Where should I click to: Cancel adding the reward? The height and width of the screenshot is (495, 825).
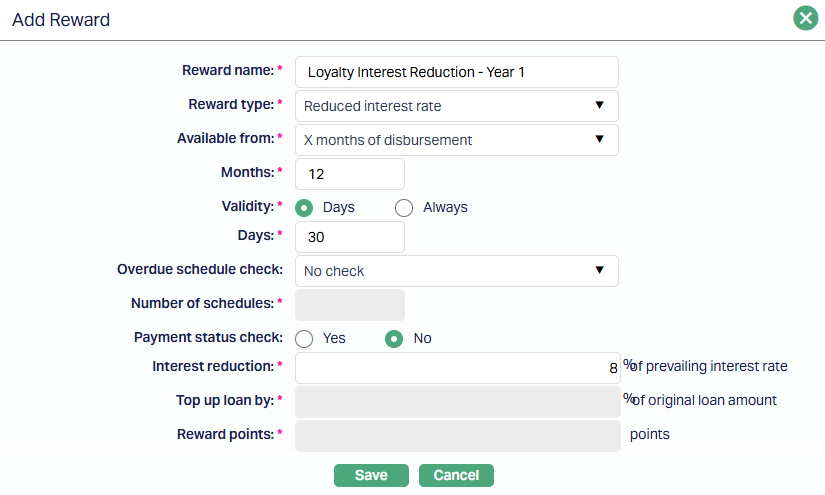[456, 476]
